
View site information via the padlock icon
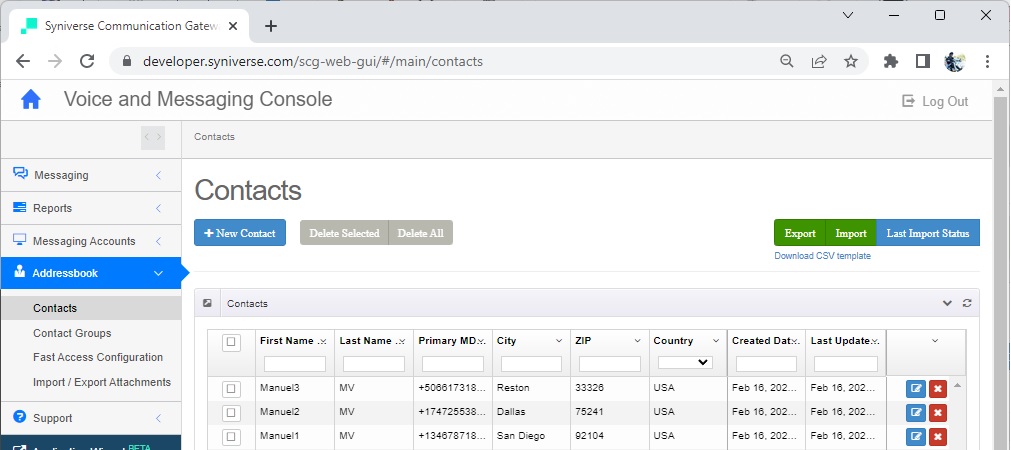tap(126, 61)
